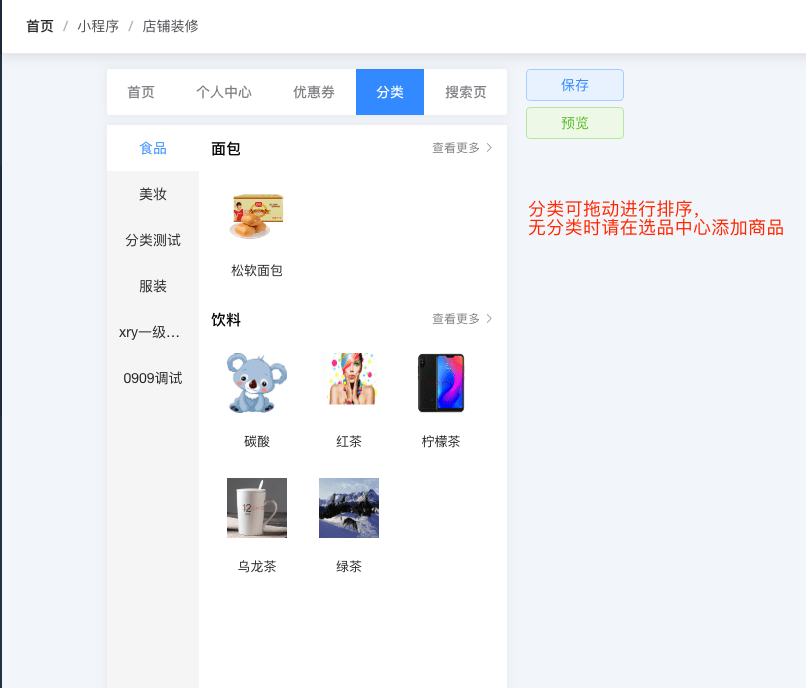Go to 首页 in the breadcrumb

coord(40,26)
